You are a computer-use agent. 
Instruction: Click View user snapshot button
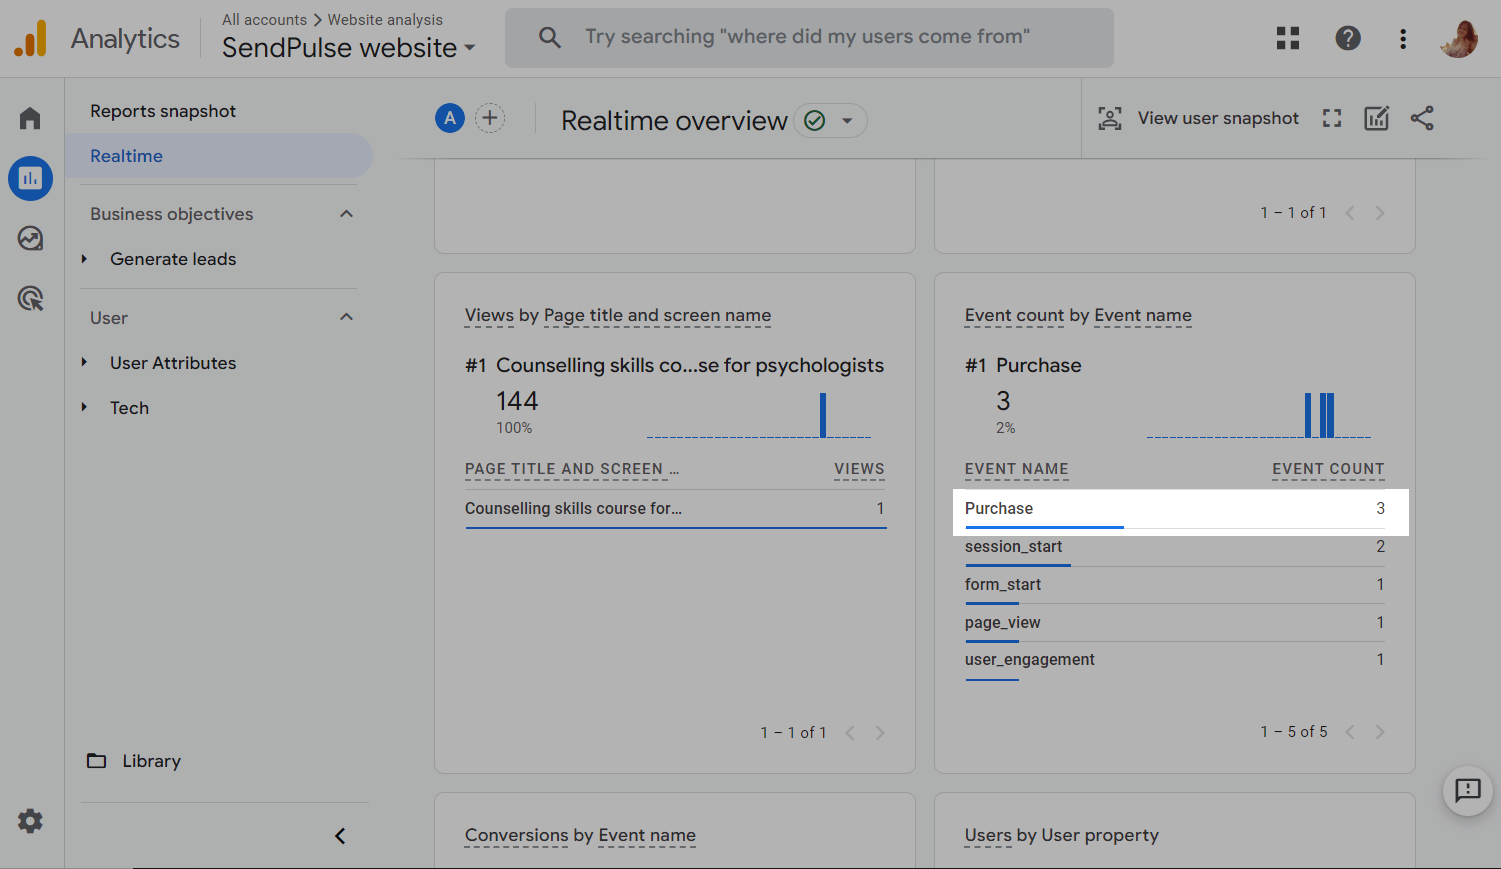pos(1198,118)
